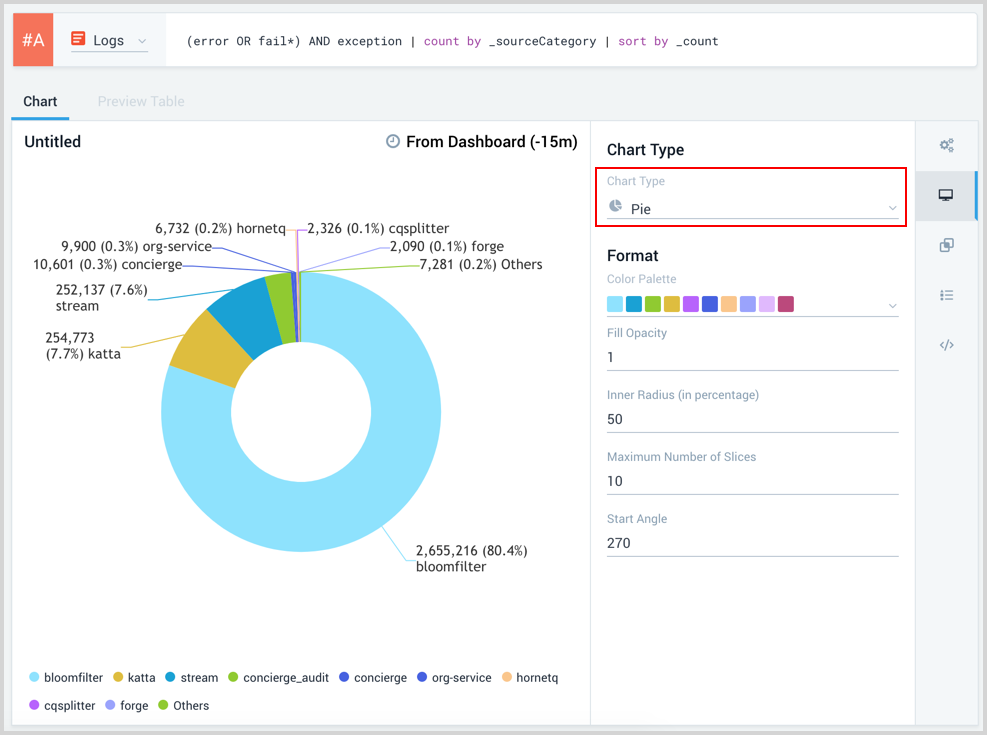Open the bulleted list legend panel icon
The image size is (987, 735).
tap(946, 295)
